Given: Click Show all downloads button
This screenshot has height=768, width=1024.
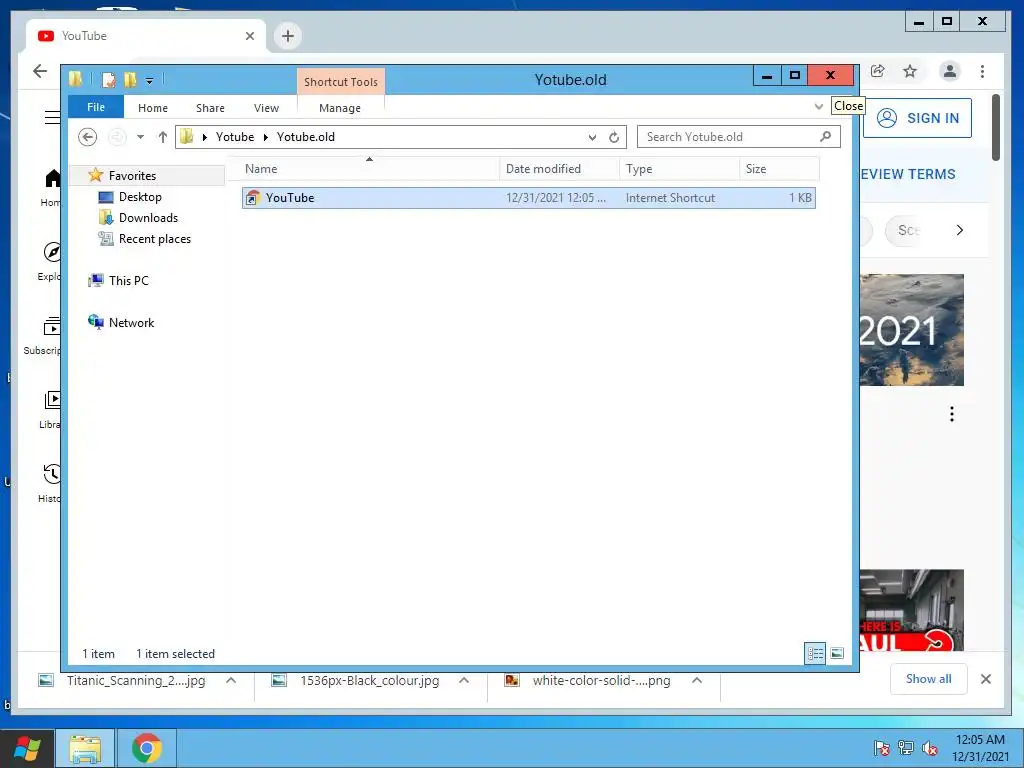Looking at the screenshot, I should [x=929, y=679].
